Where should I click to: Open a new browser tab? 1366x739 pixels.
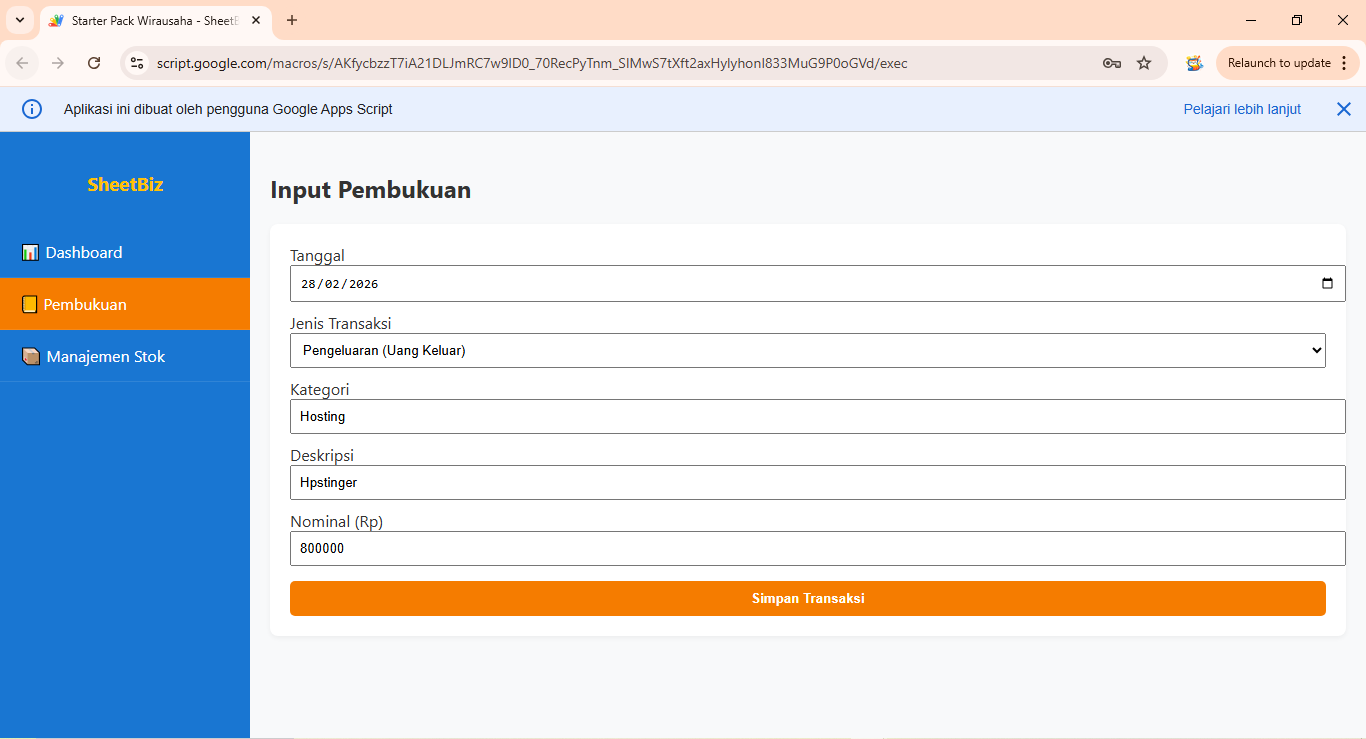(292, 20)
